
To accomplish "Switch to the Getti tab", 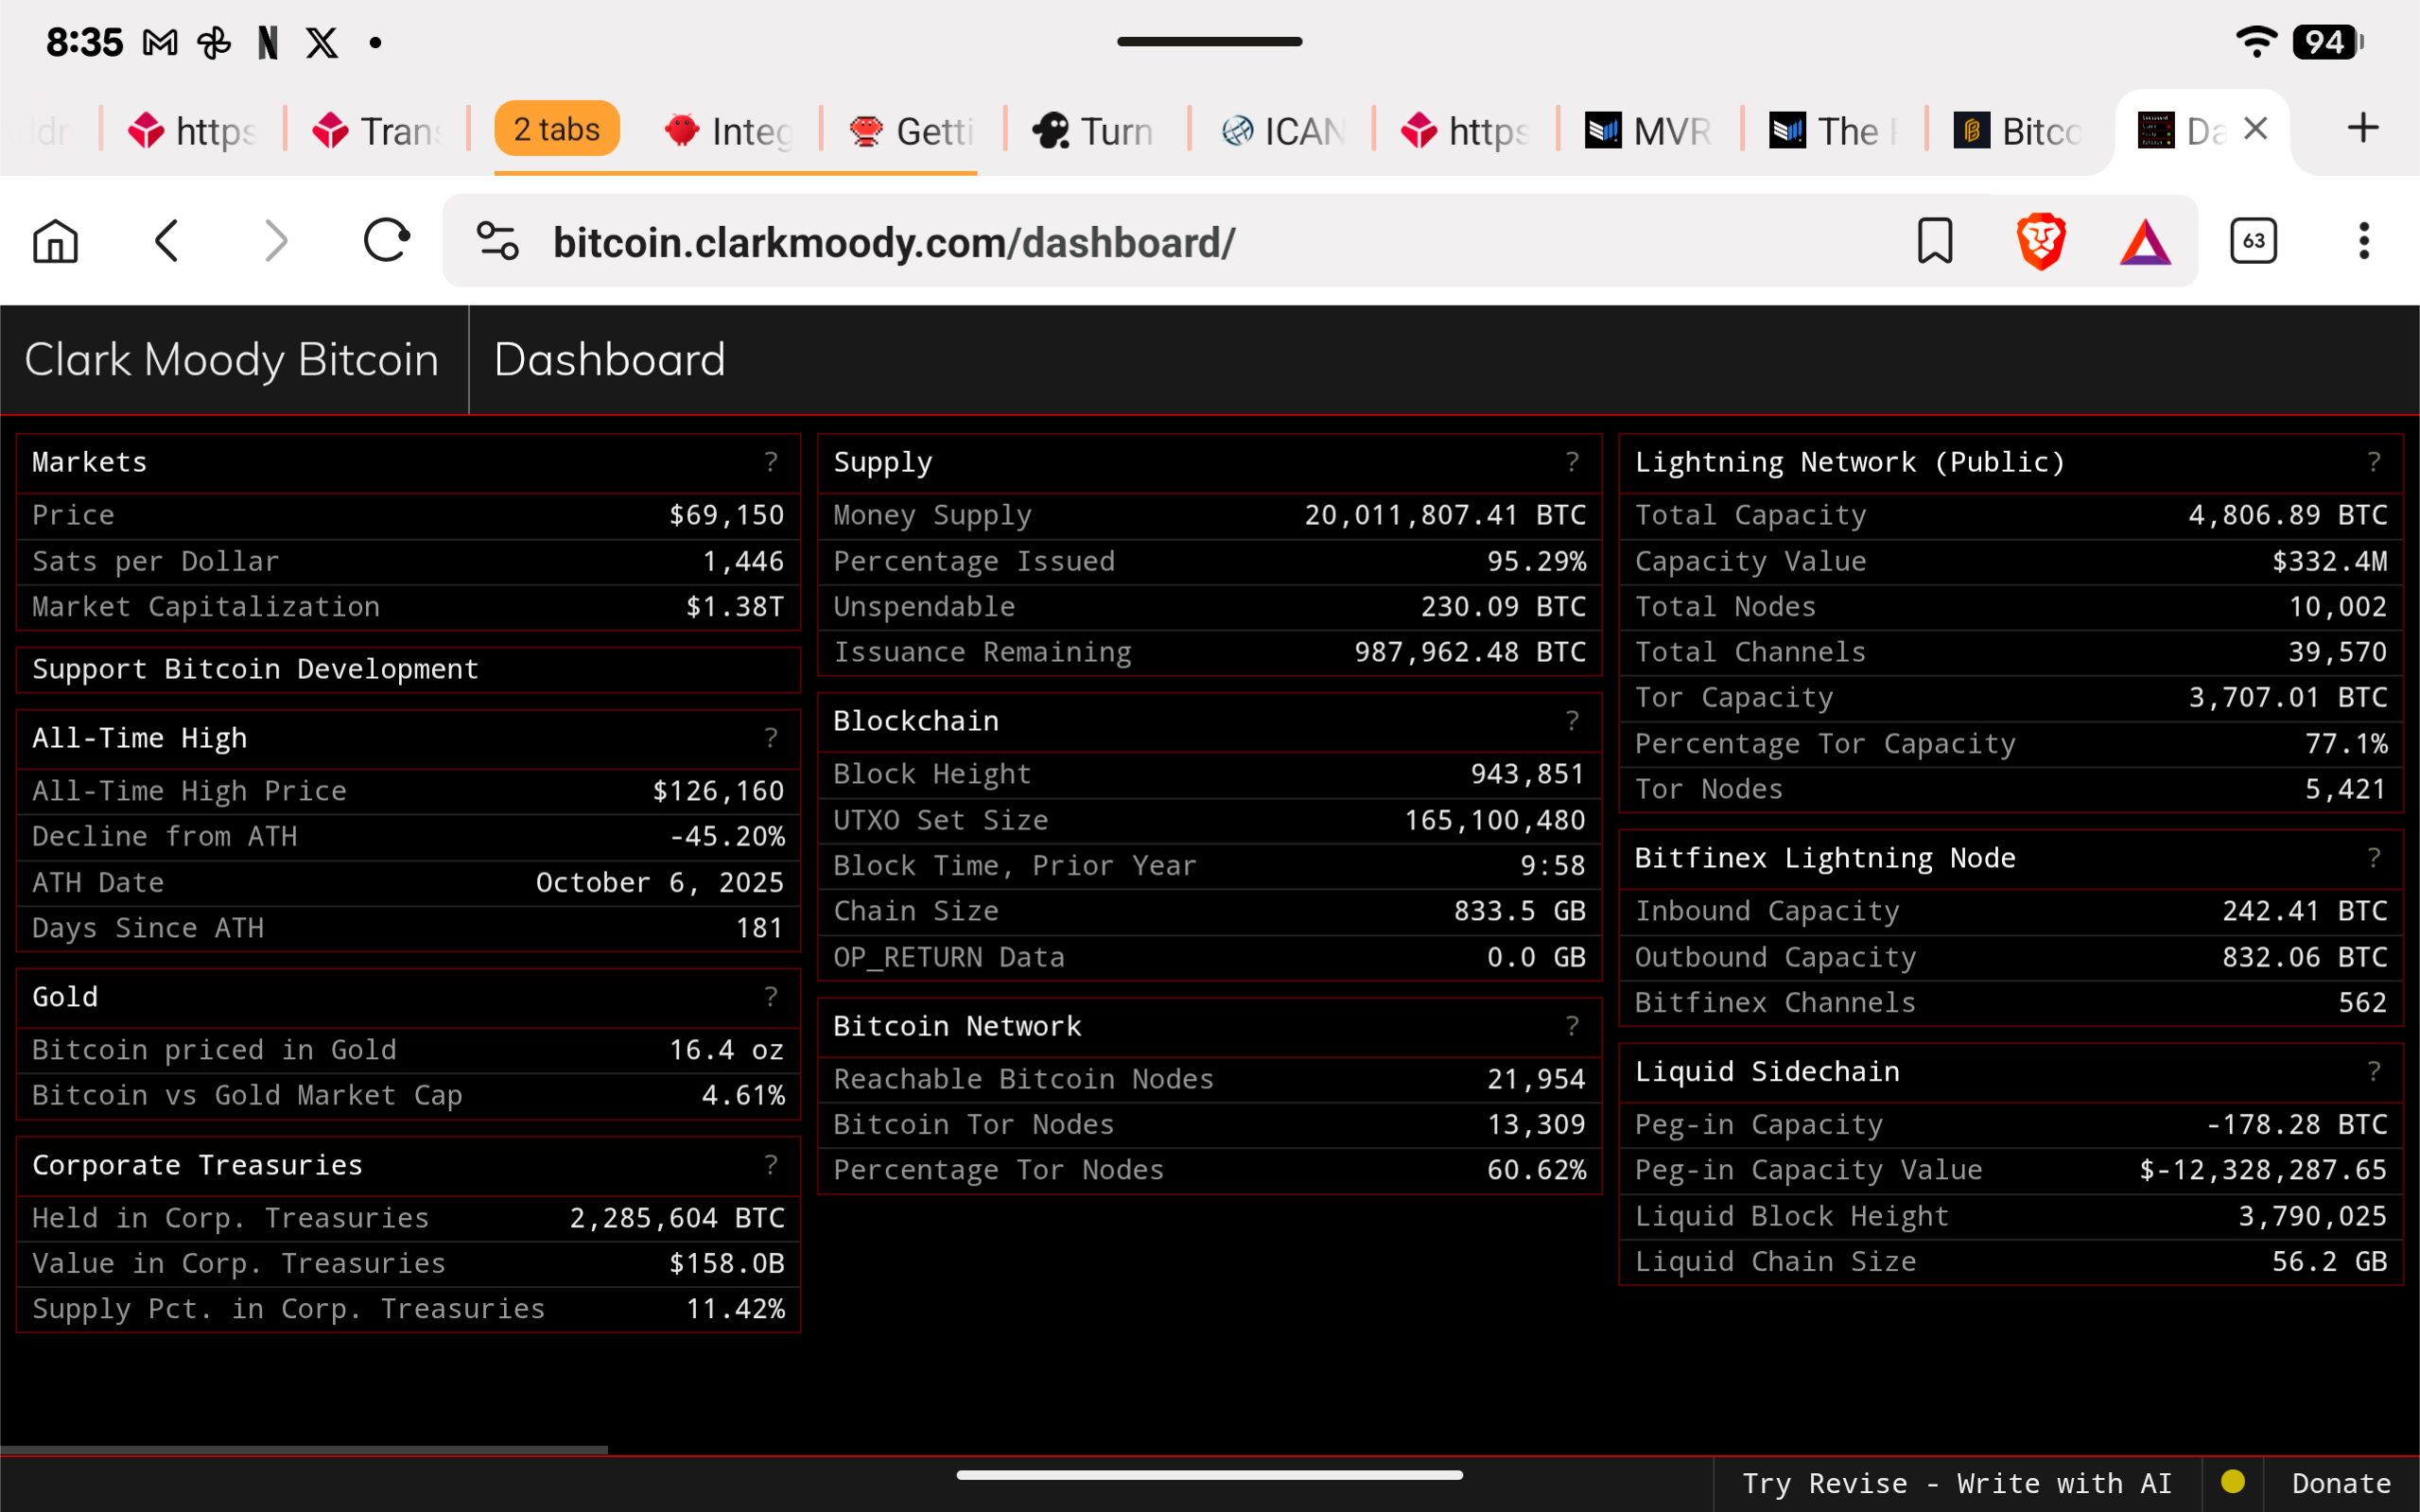I will coord(912,131).
